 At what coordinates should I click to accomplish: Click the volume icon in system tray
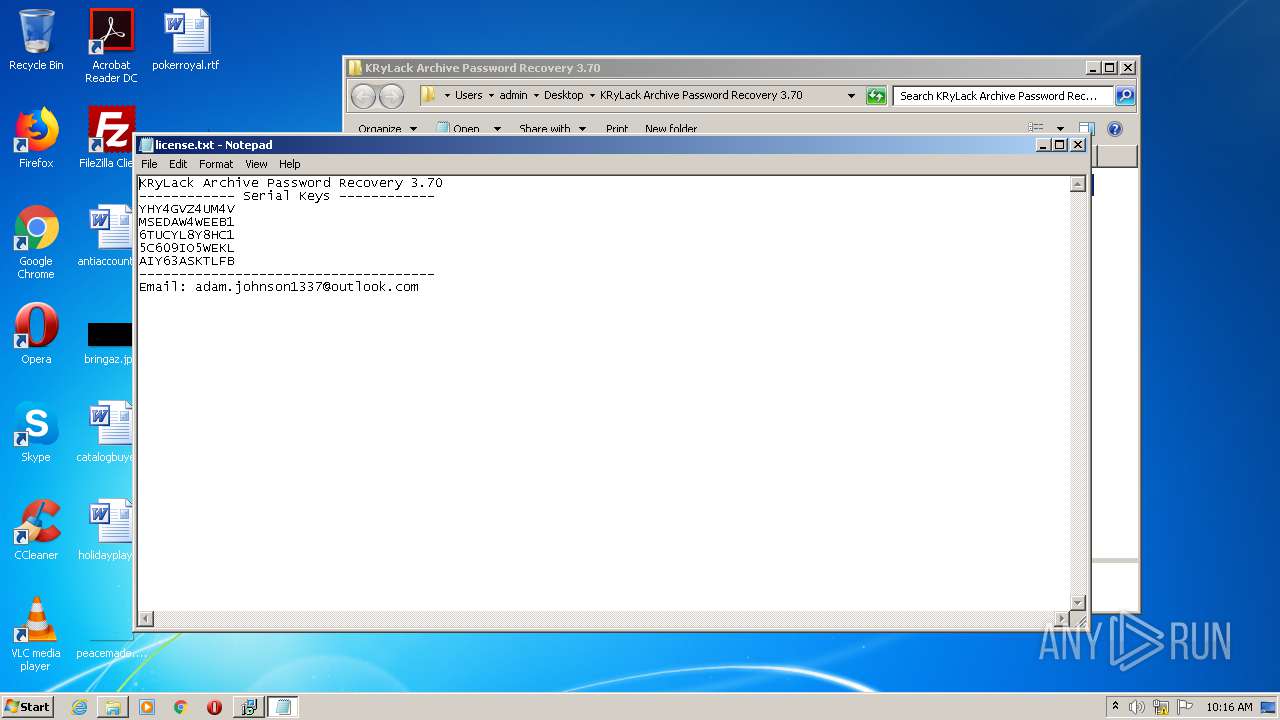[x=1137, y=707]
